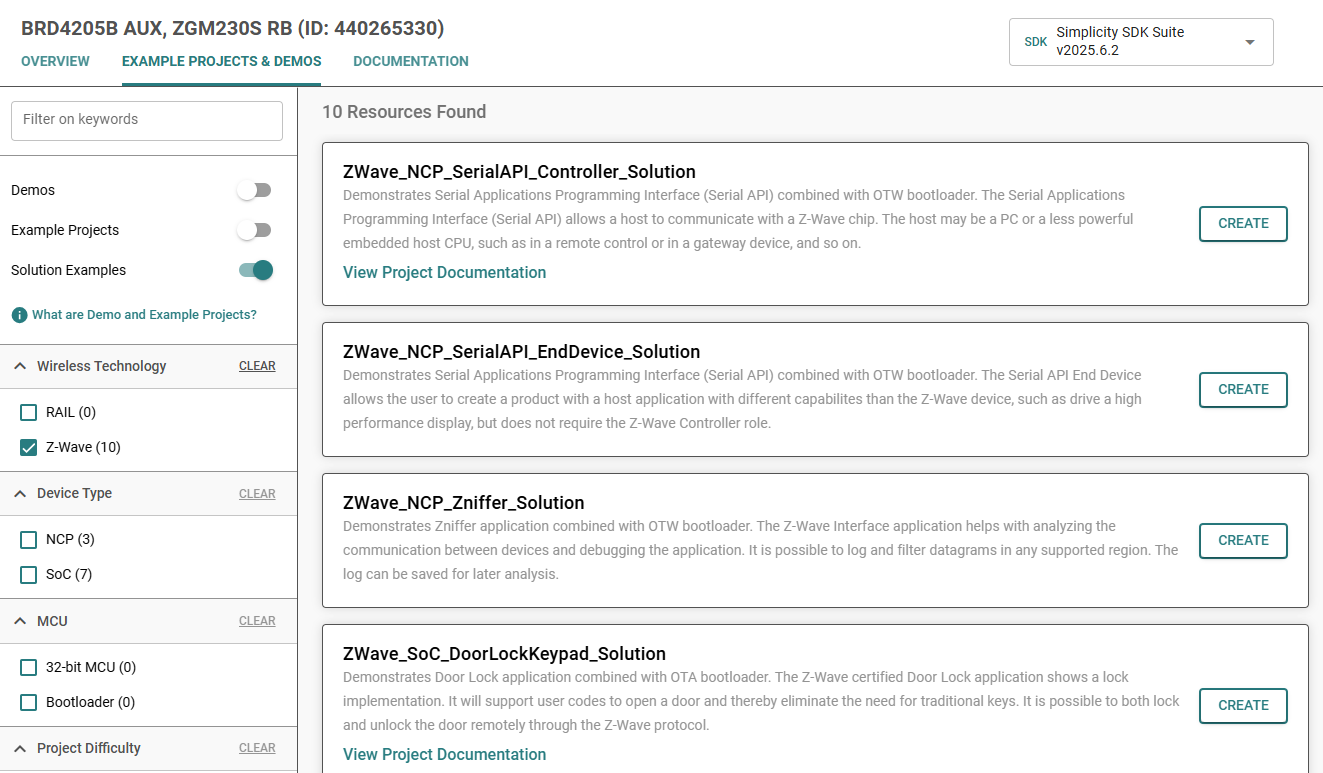
Task: View Project Documentation for the DoorLockKeypad solution
Action: point(444,754)
